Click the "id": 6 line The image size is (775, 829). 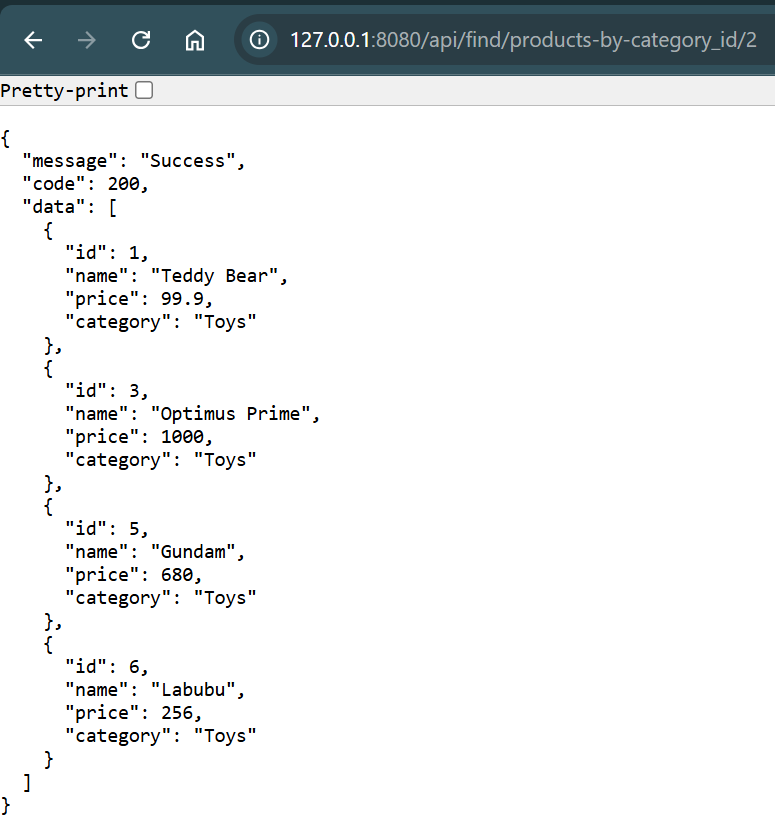107,667
